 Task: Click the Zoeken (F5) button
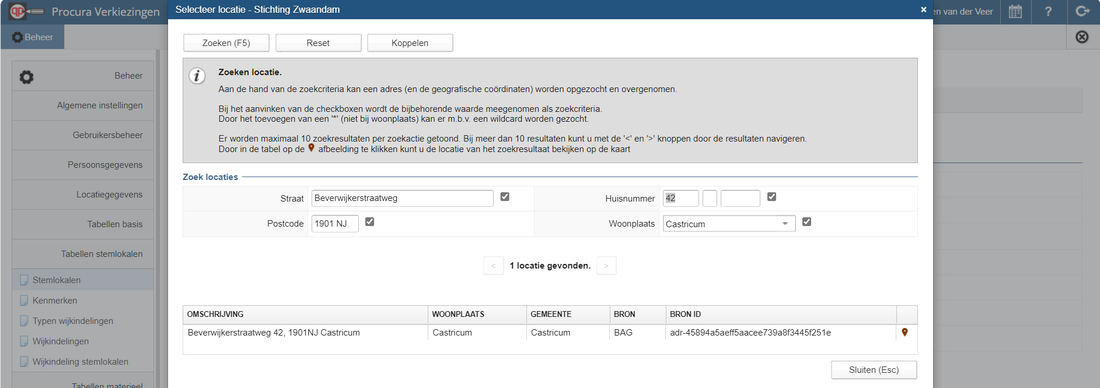(226, 43)
